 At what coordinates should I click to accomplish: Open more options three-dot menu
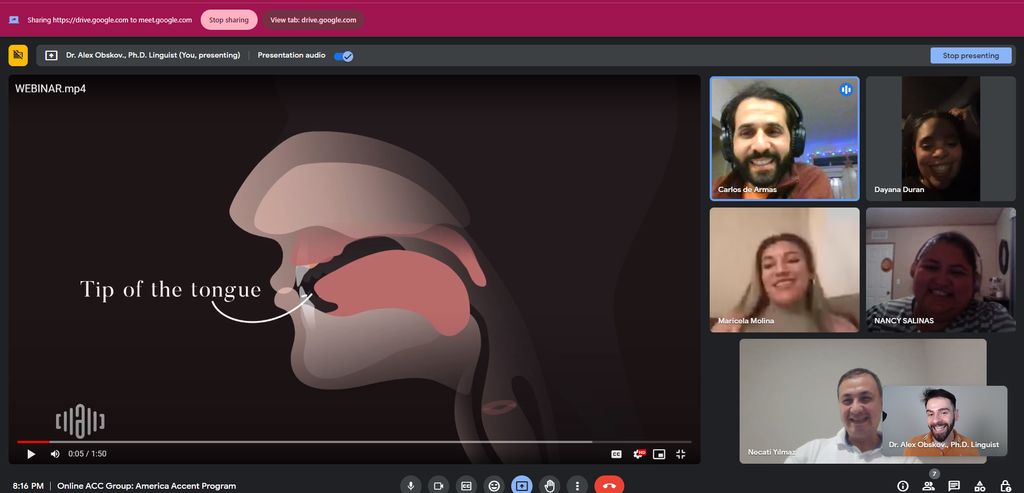[577, 485]
